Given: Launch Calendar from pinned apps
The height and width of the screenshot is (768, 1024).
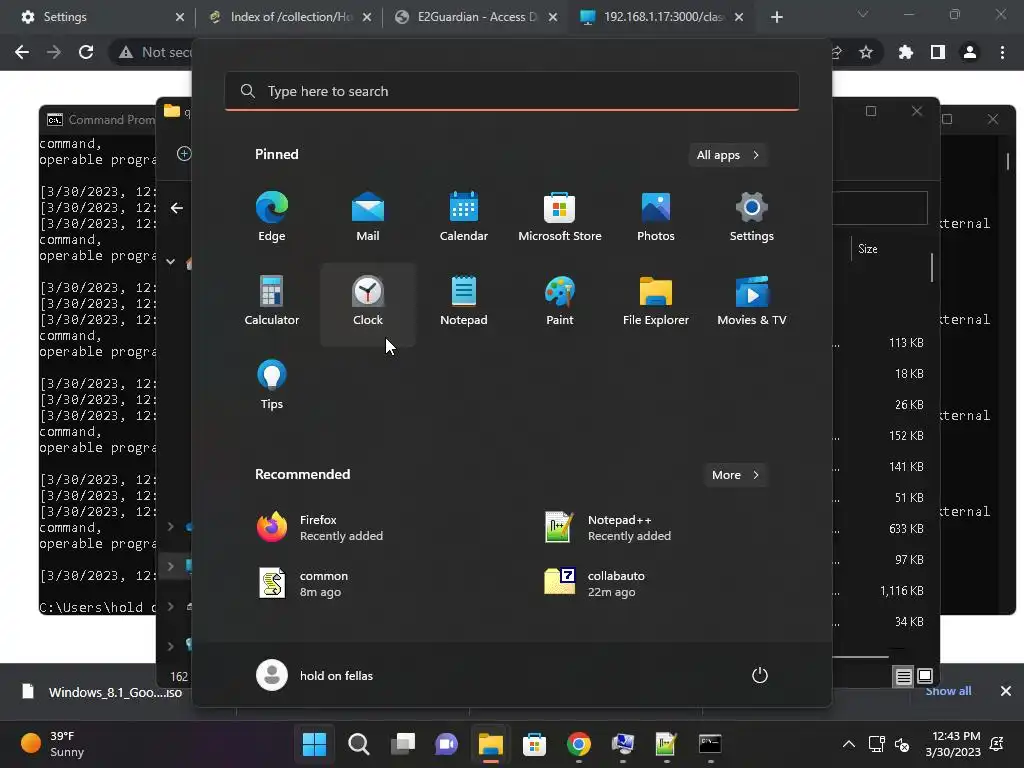Looking at the screenshot, I should click(x=464, y=217).
